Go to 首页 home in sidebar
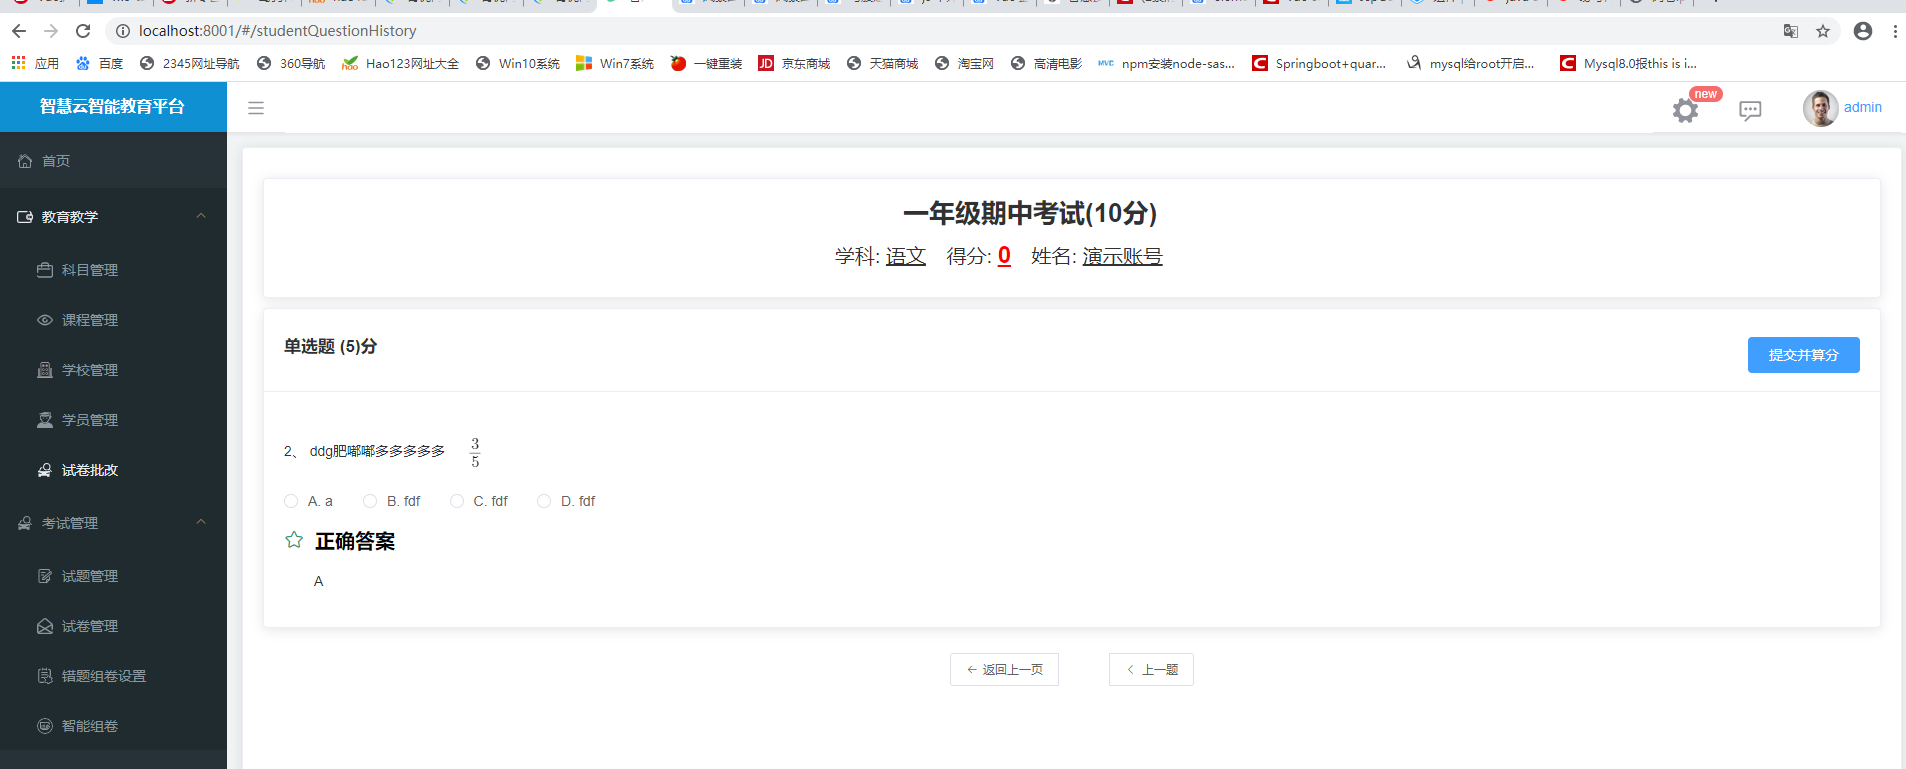 (113, 160)
